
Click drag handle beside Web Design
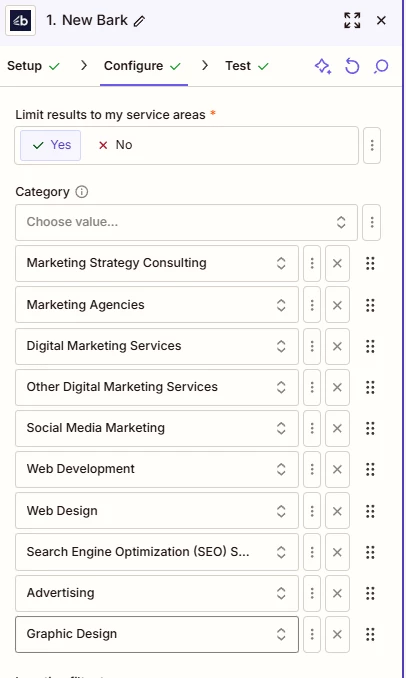pyautogui.click(x=370, y=511)
